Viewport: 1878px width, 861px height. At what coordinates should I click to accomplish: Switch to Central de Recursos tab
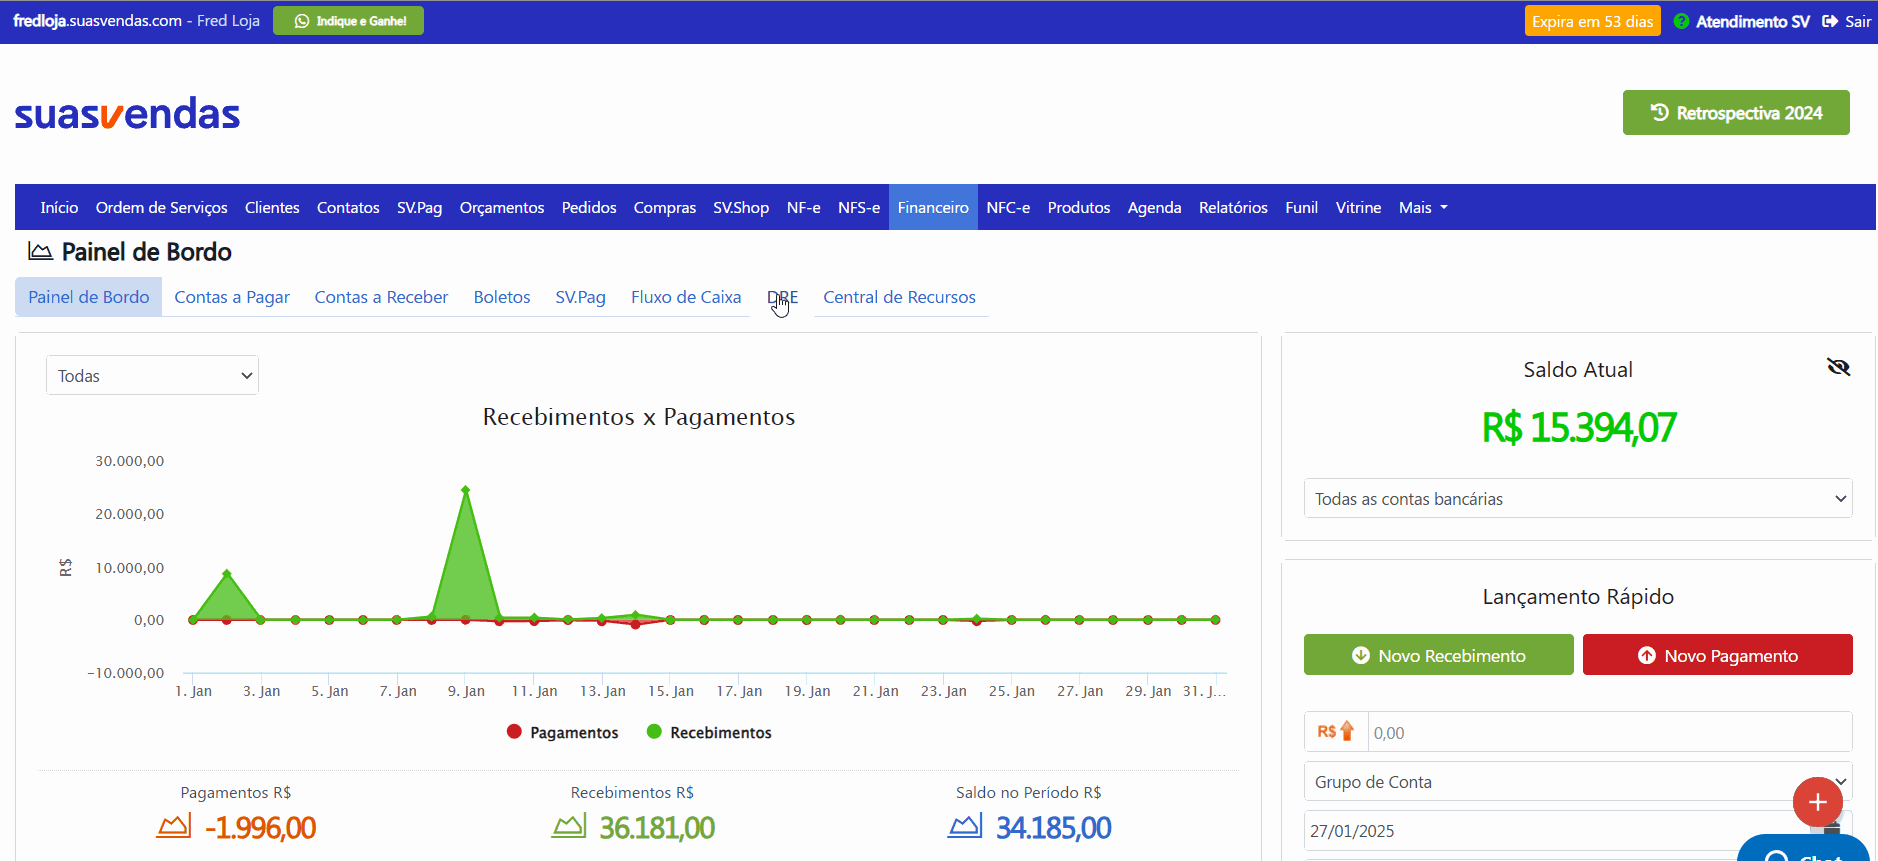[x=899, y=297]
